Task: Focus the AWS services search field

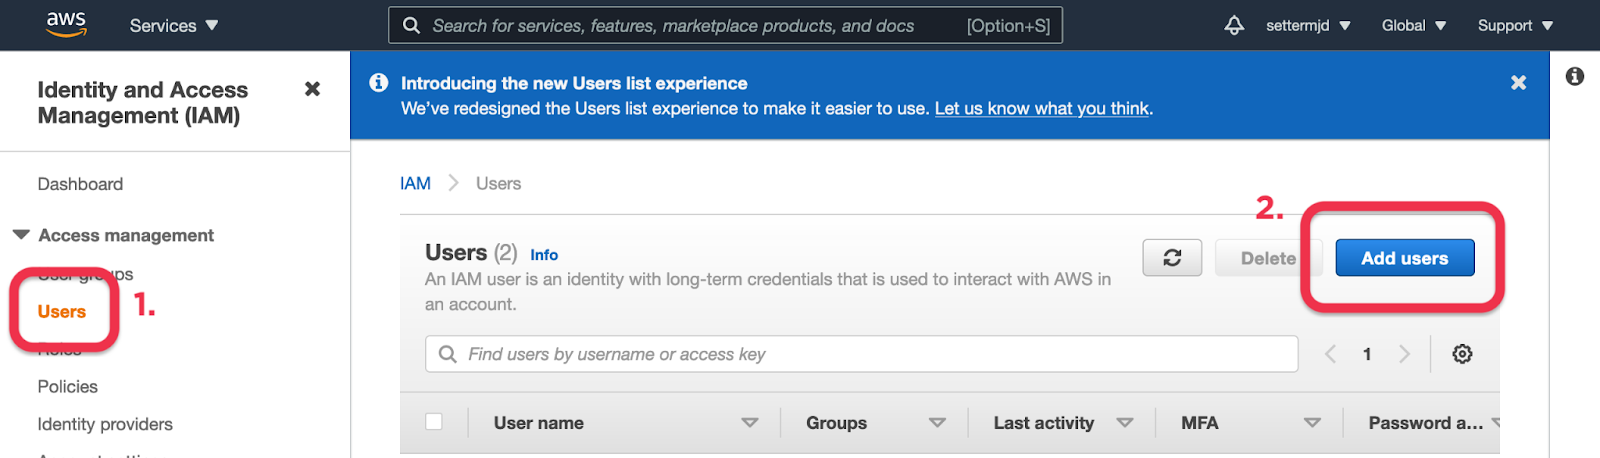Action: [725, 26]
